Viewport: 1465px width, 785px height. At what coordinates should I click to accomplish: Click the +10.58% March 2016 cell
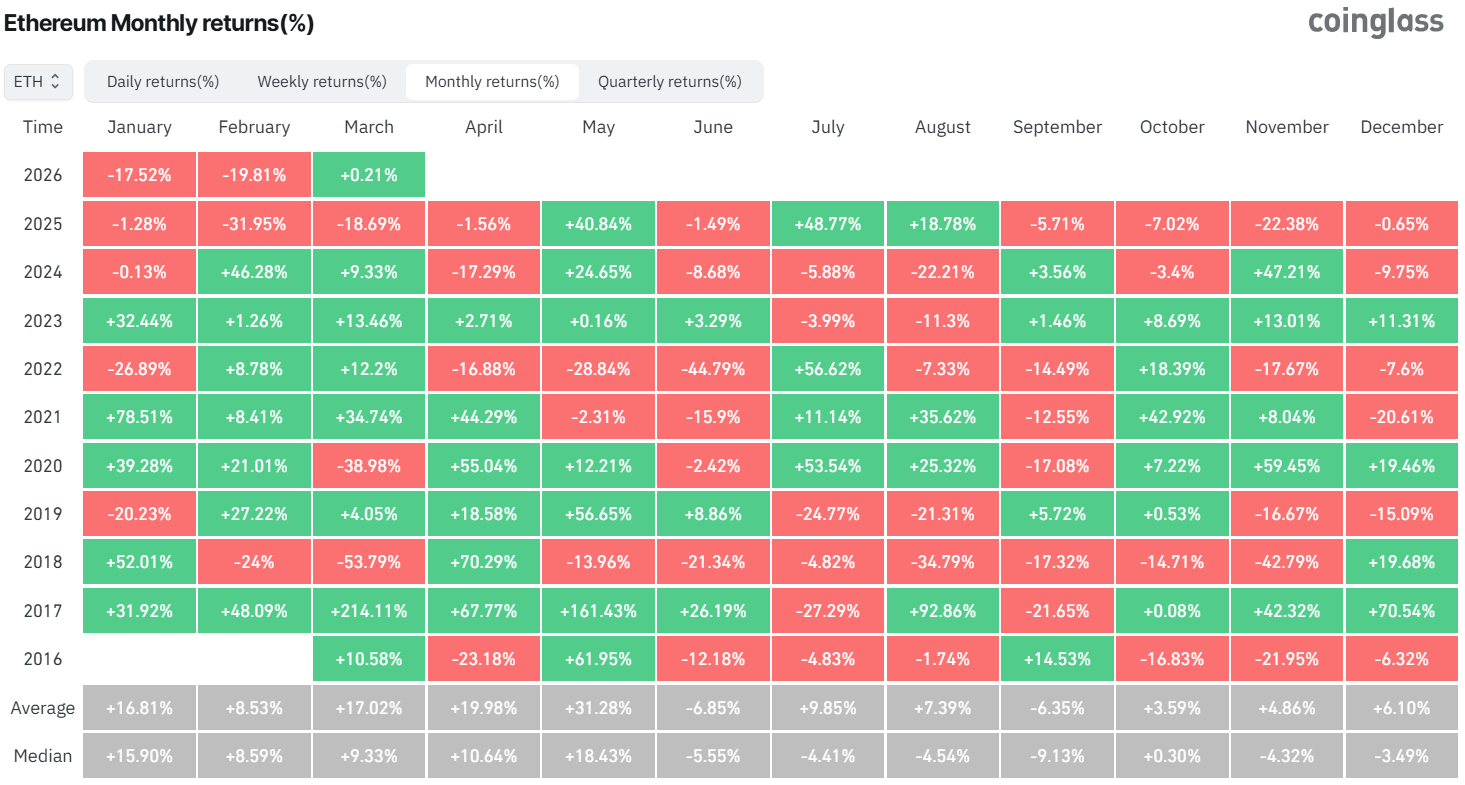click(369, 659)
